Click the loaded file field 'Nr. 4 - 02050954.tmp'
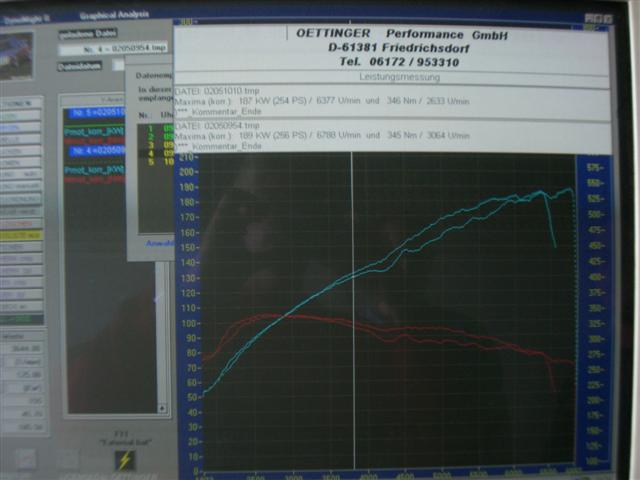This screenshot has width=640, height=480. (x=113, y=49)
